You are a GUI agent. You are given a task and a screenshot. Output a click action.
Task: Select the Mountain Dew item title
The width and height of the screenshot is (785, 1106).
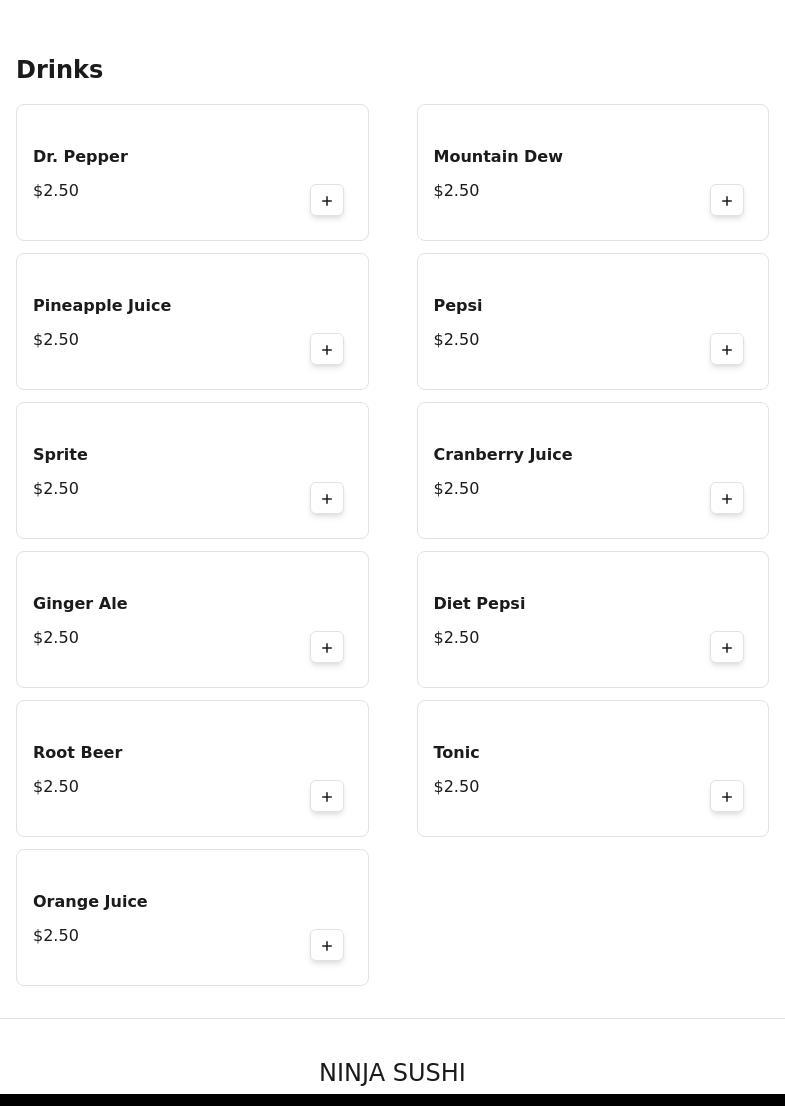click(x=498, y=157)
